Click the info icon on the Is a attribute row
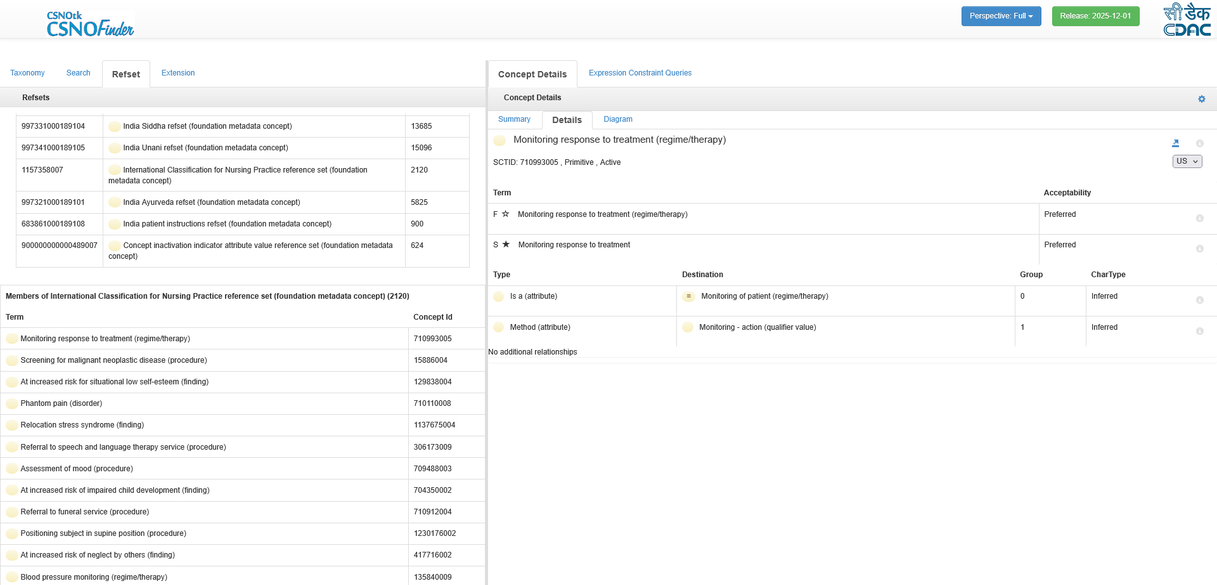The height and width of the screenshot is (585, 1217). pyautogui.click(x=1199, y=300)
